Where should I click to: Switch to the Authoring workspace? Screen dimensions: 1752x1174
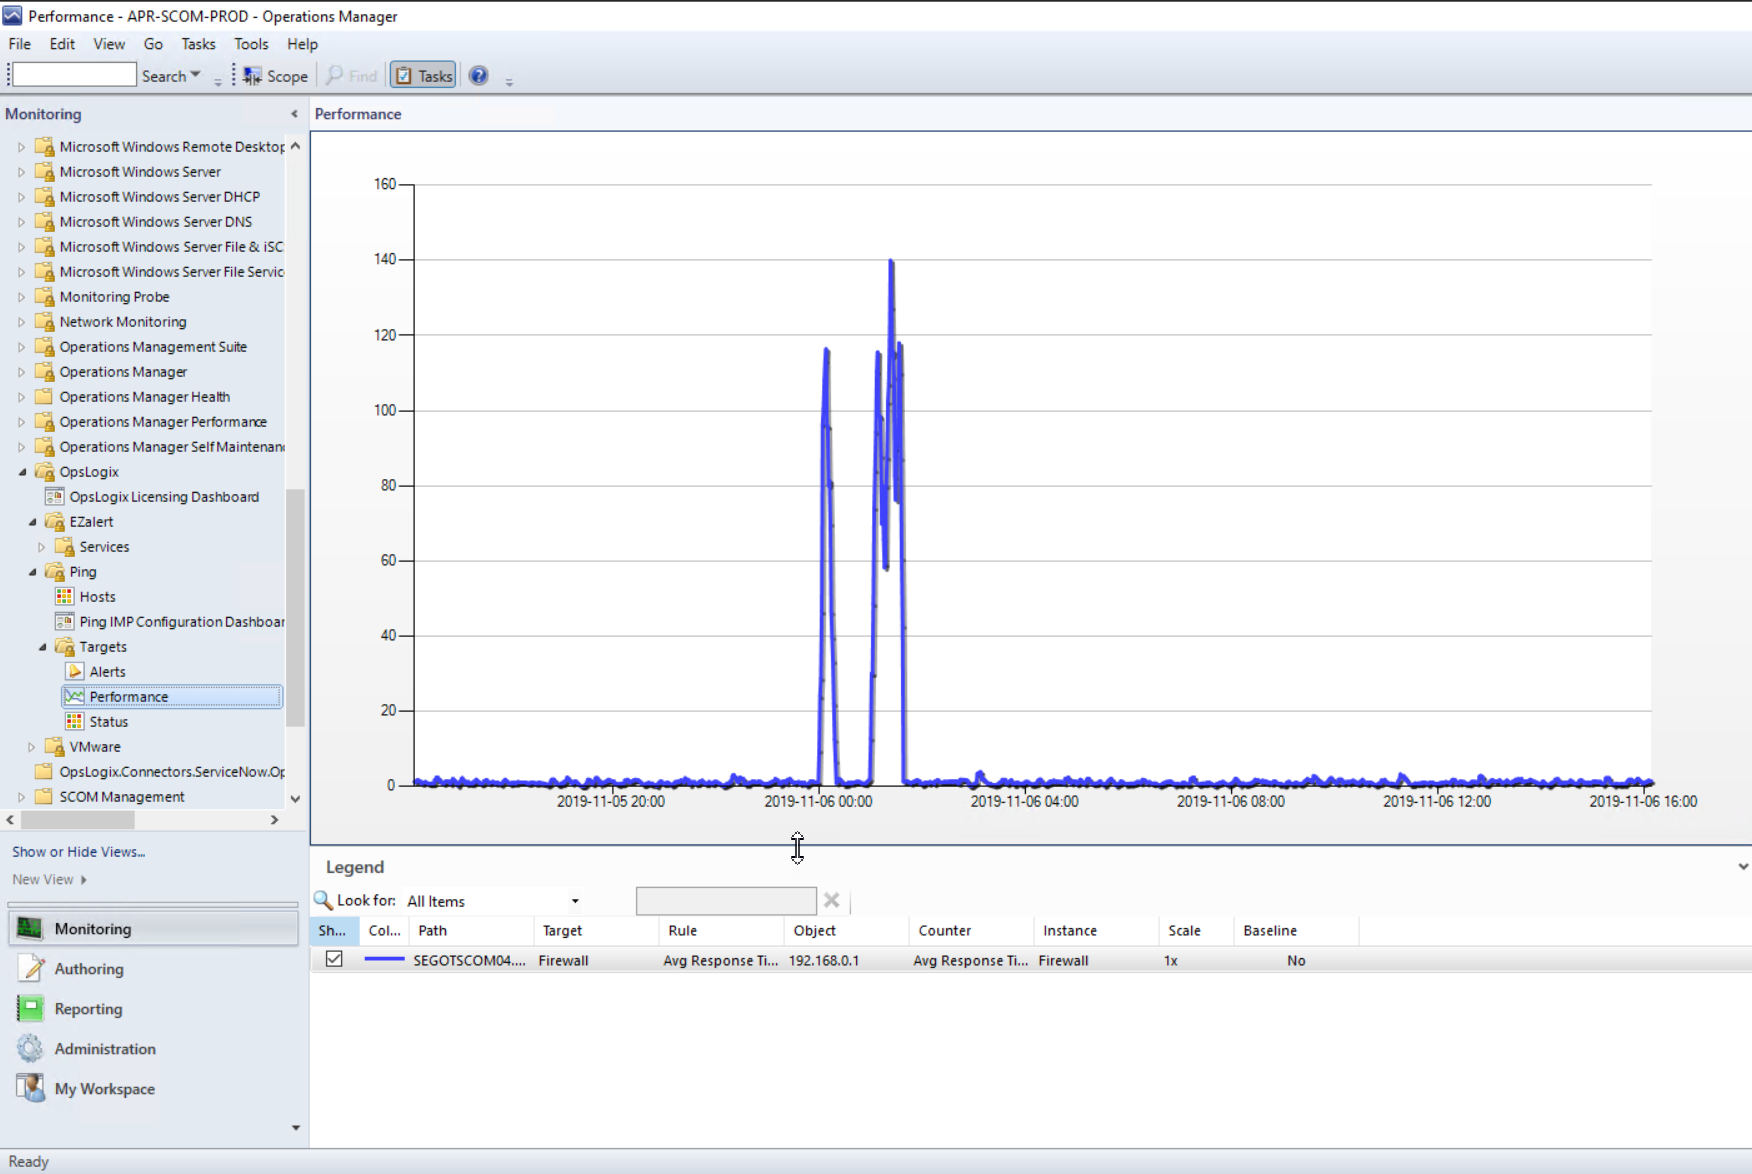pyautogui.click(x=89, y=969)
